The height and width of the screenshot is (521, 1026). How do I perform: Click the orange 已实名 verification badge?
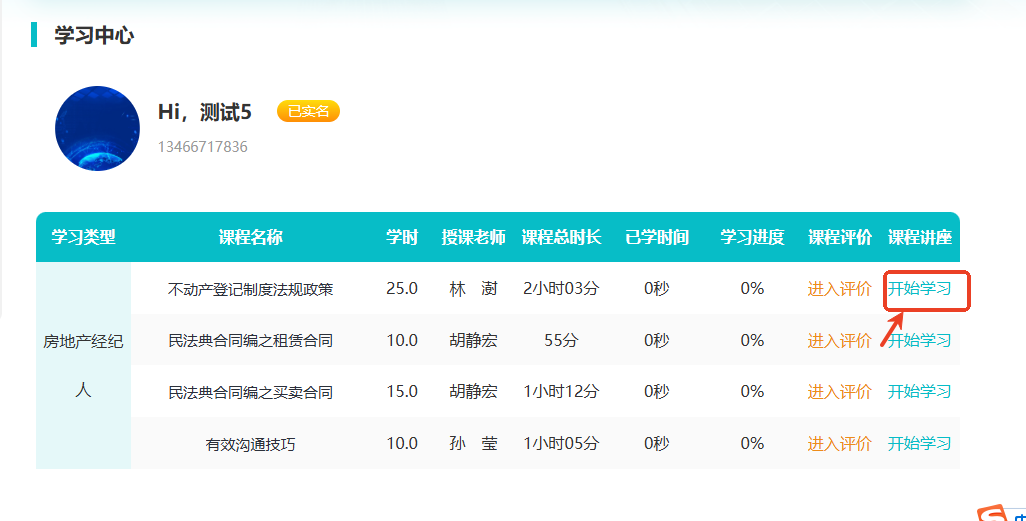point(308,111)
